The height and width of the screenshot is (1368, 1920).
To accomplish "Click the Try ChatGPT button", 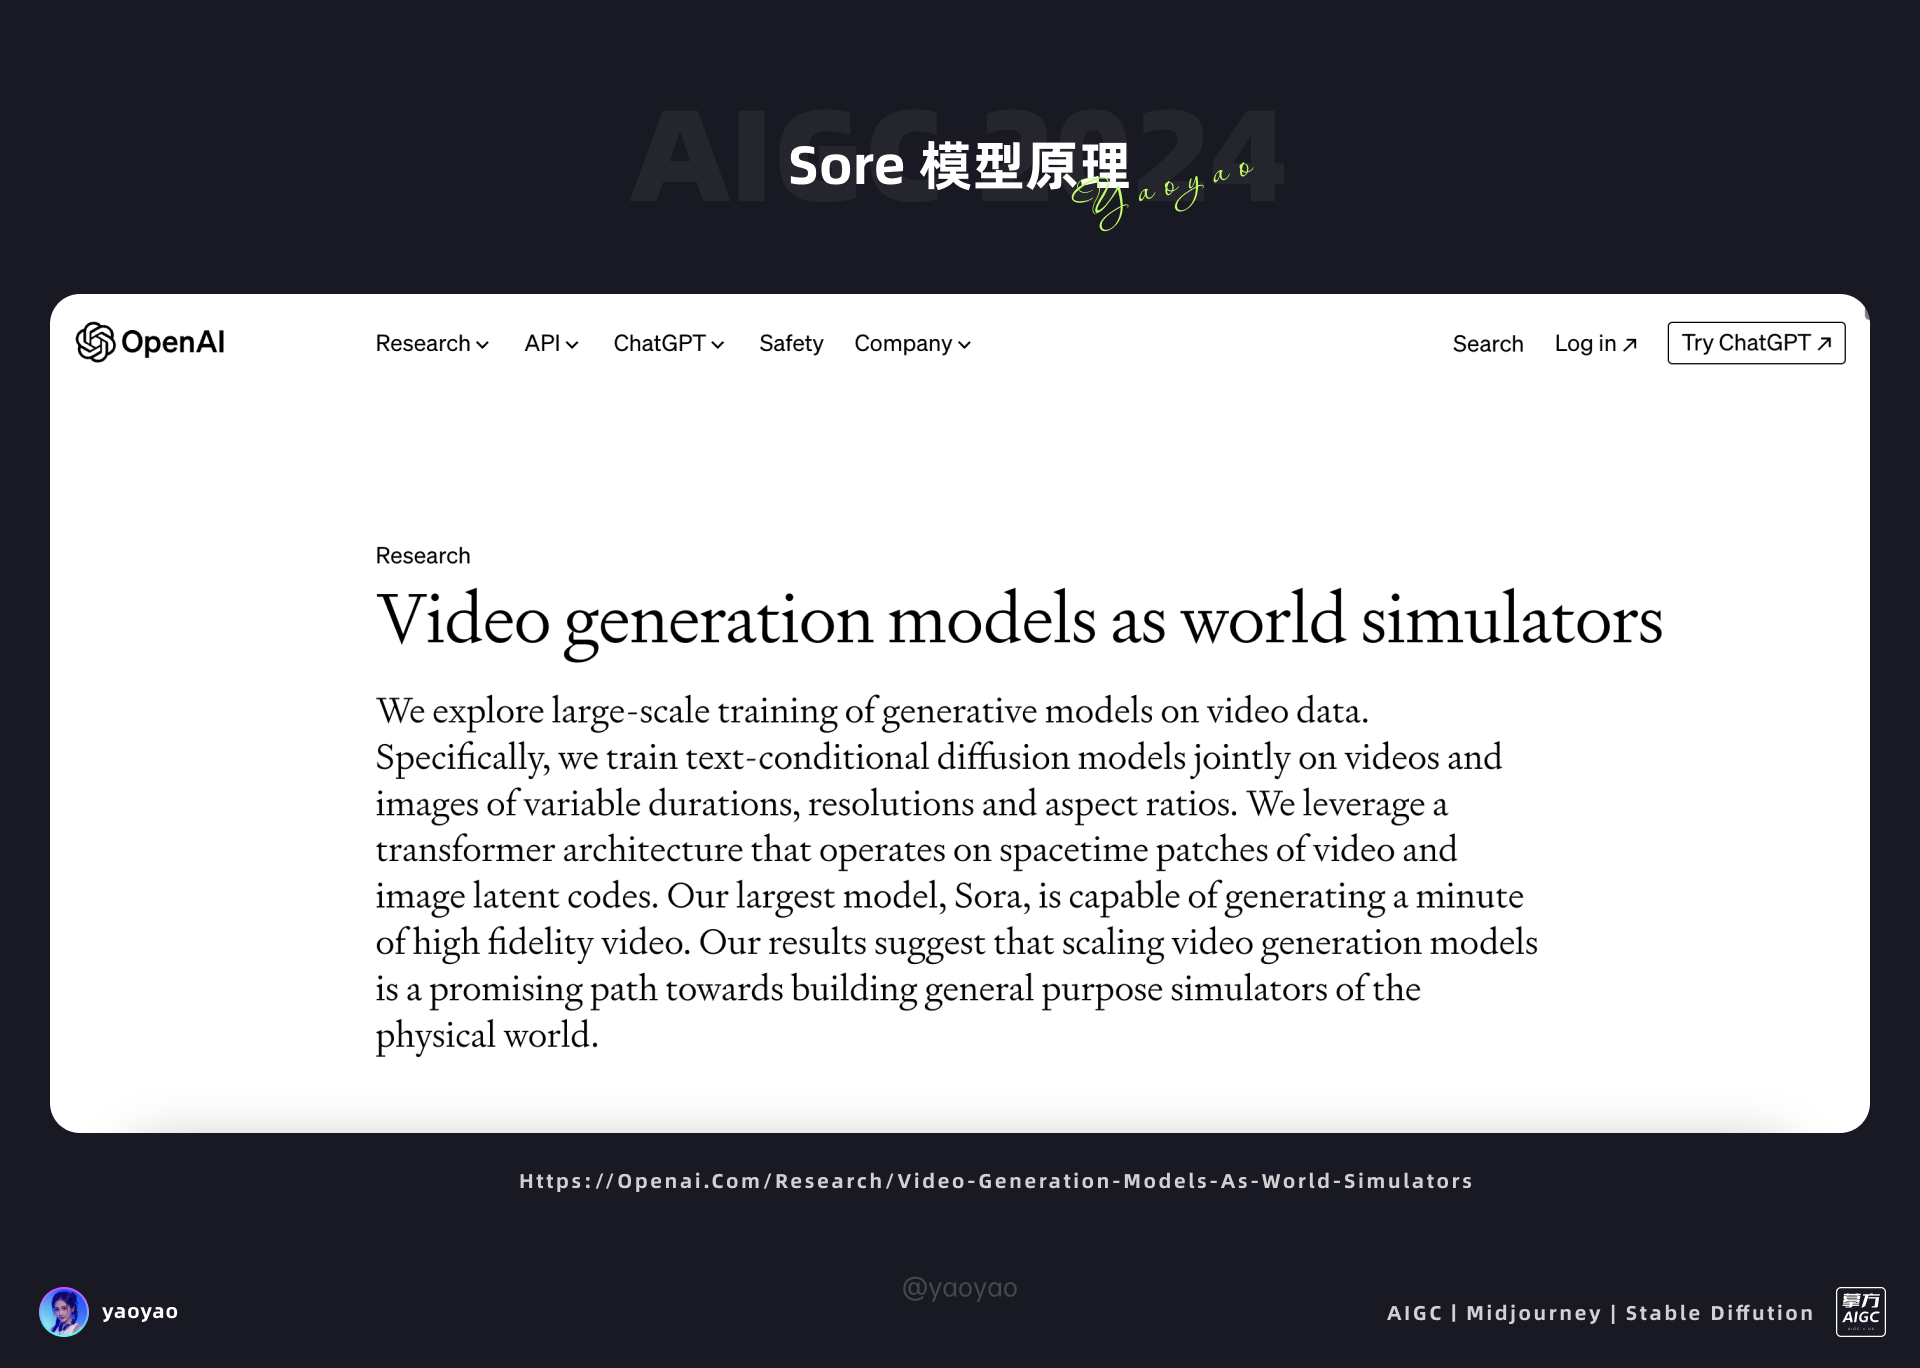I will click(x=1756, y=342).
